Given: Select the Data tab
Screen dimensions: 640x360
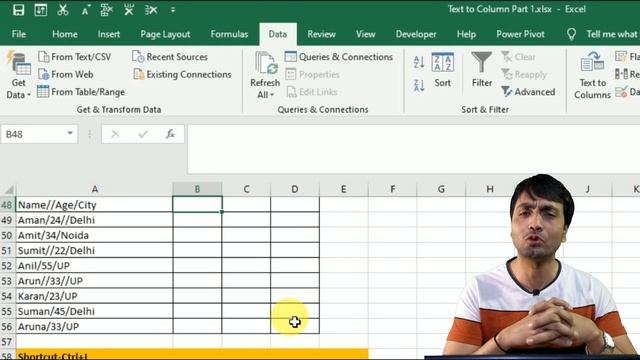Looking at the screenshot, I should [x=278, y=34].
